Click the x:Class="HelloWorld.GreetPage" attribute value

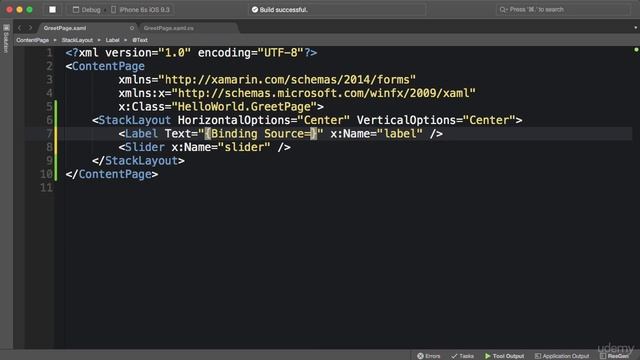point(244,107)
